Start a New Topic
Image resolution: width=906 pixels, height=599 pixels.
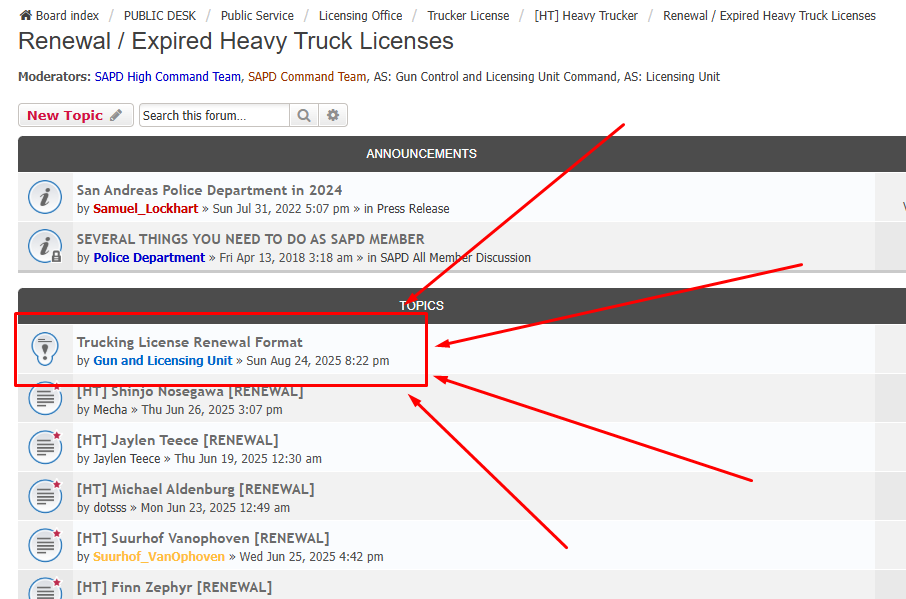coord(76,115)
